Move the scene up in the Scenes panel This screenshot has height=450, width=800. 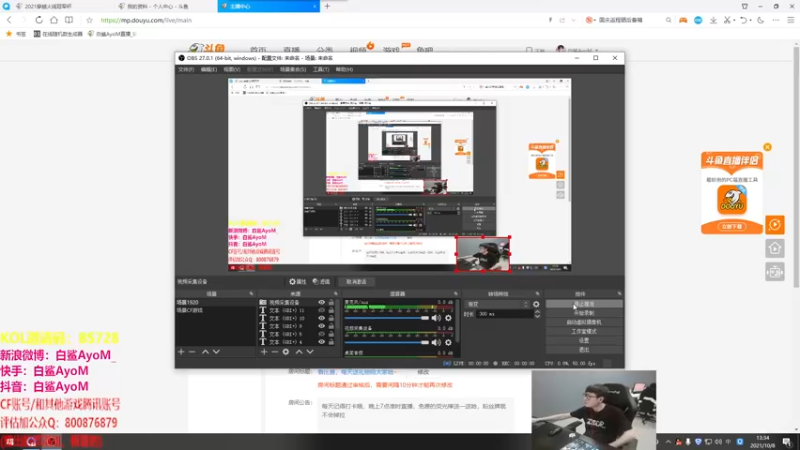tap(205, 352)
